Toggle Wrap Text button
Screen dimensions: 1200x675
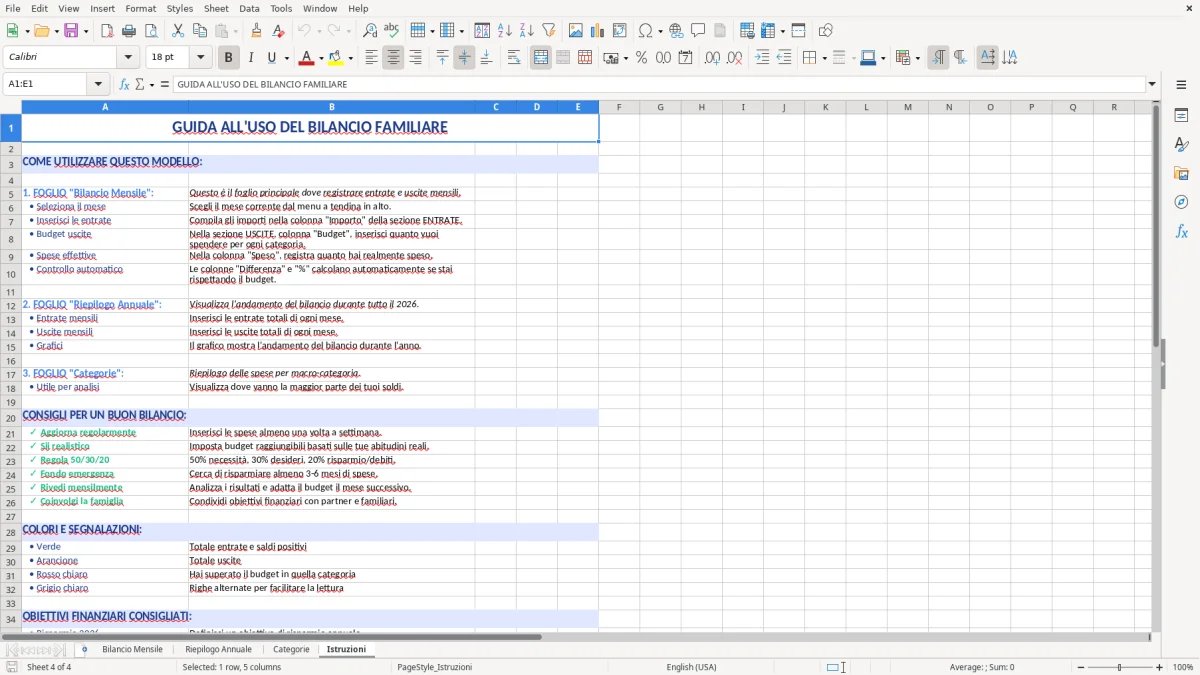(514, 58)
